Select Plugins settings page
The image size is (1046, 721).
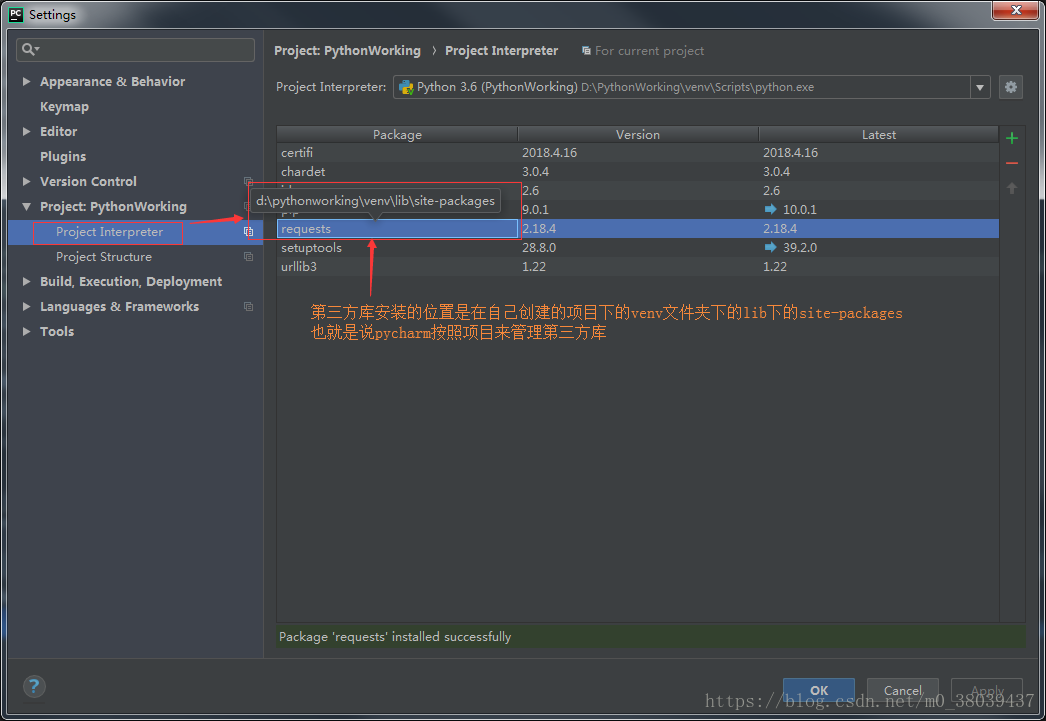(63, 157)
